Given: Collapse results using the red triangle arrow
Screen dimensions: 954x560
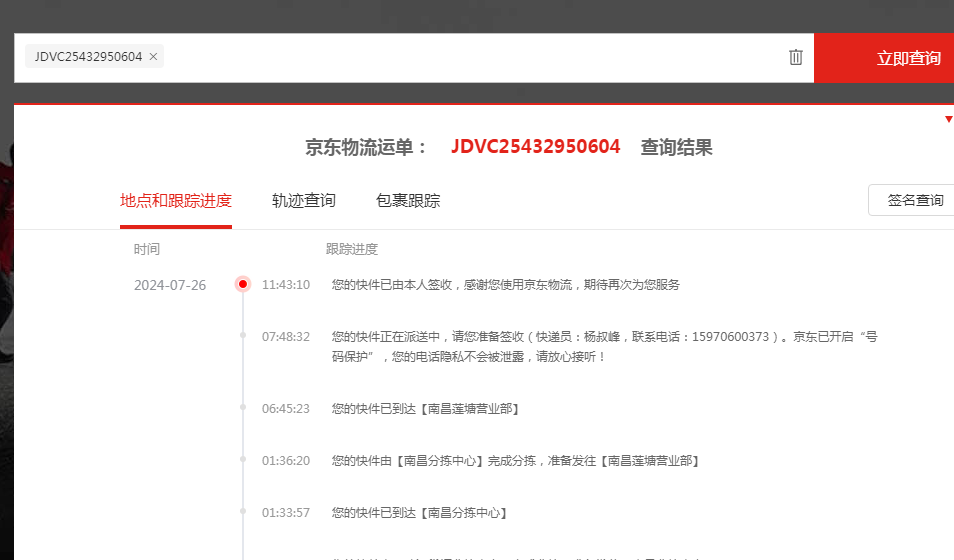Looking at the screenshot, I should [x=949, y=119].
